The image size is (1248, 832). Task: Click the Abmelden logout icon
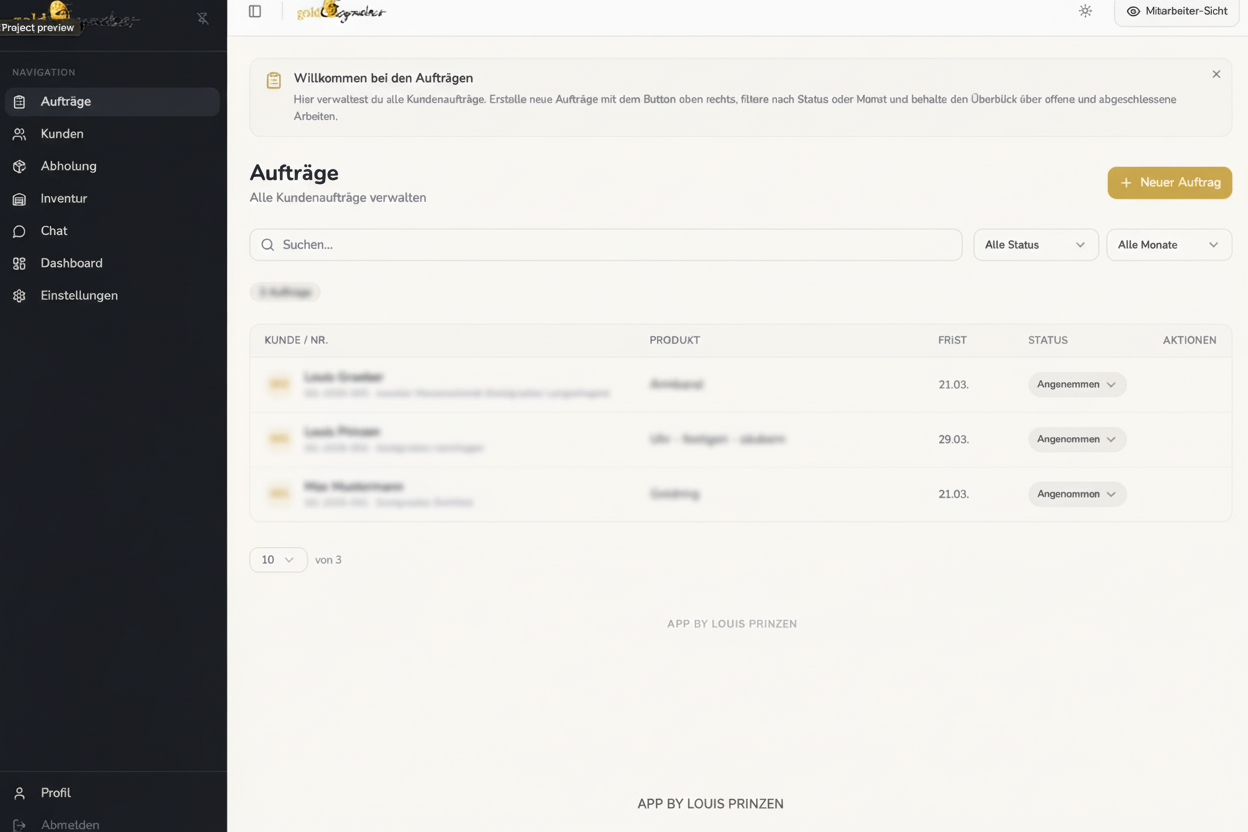point(19,825)
